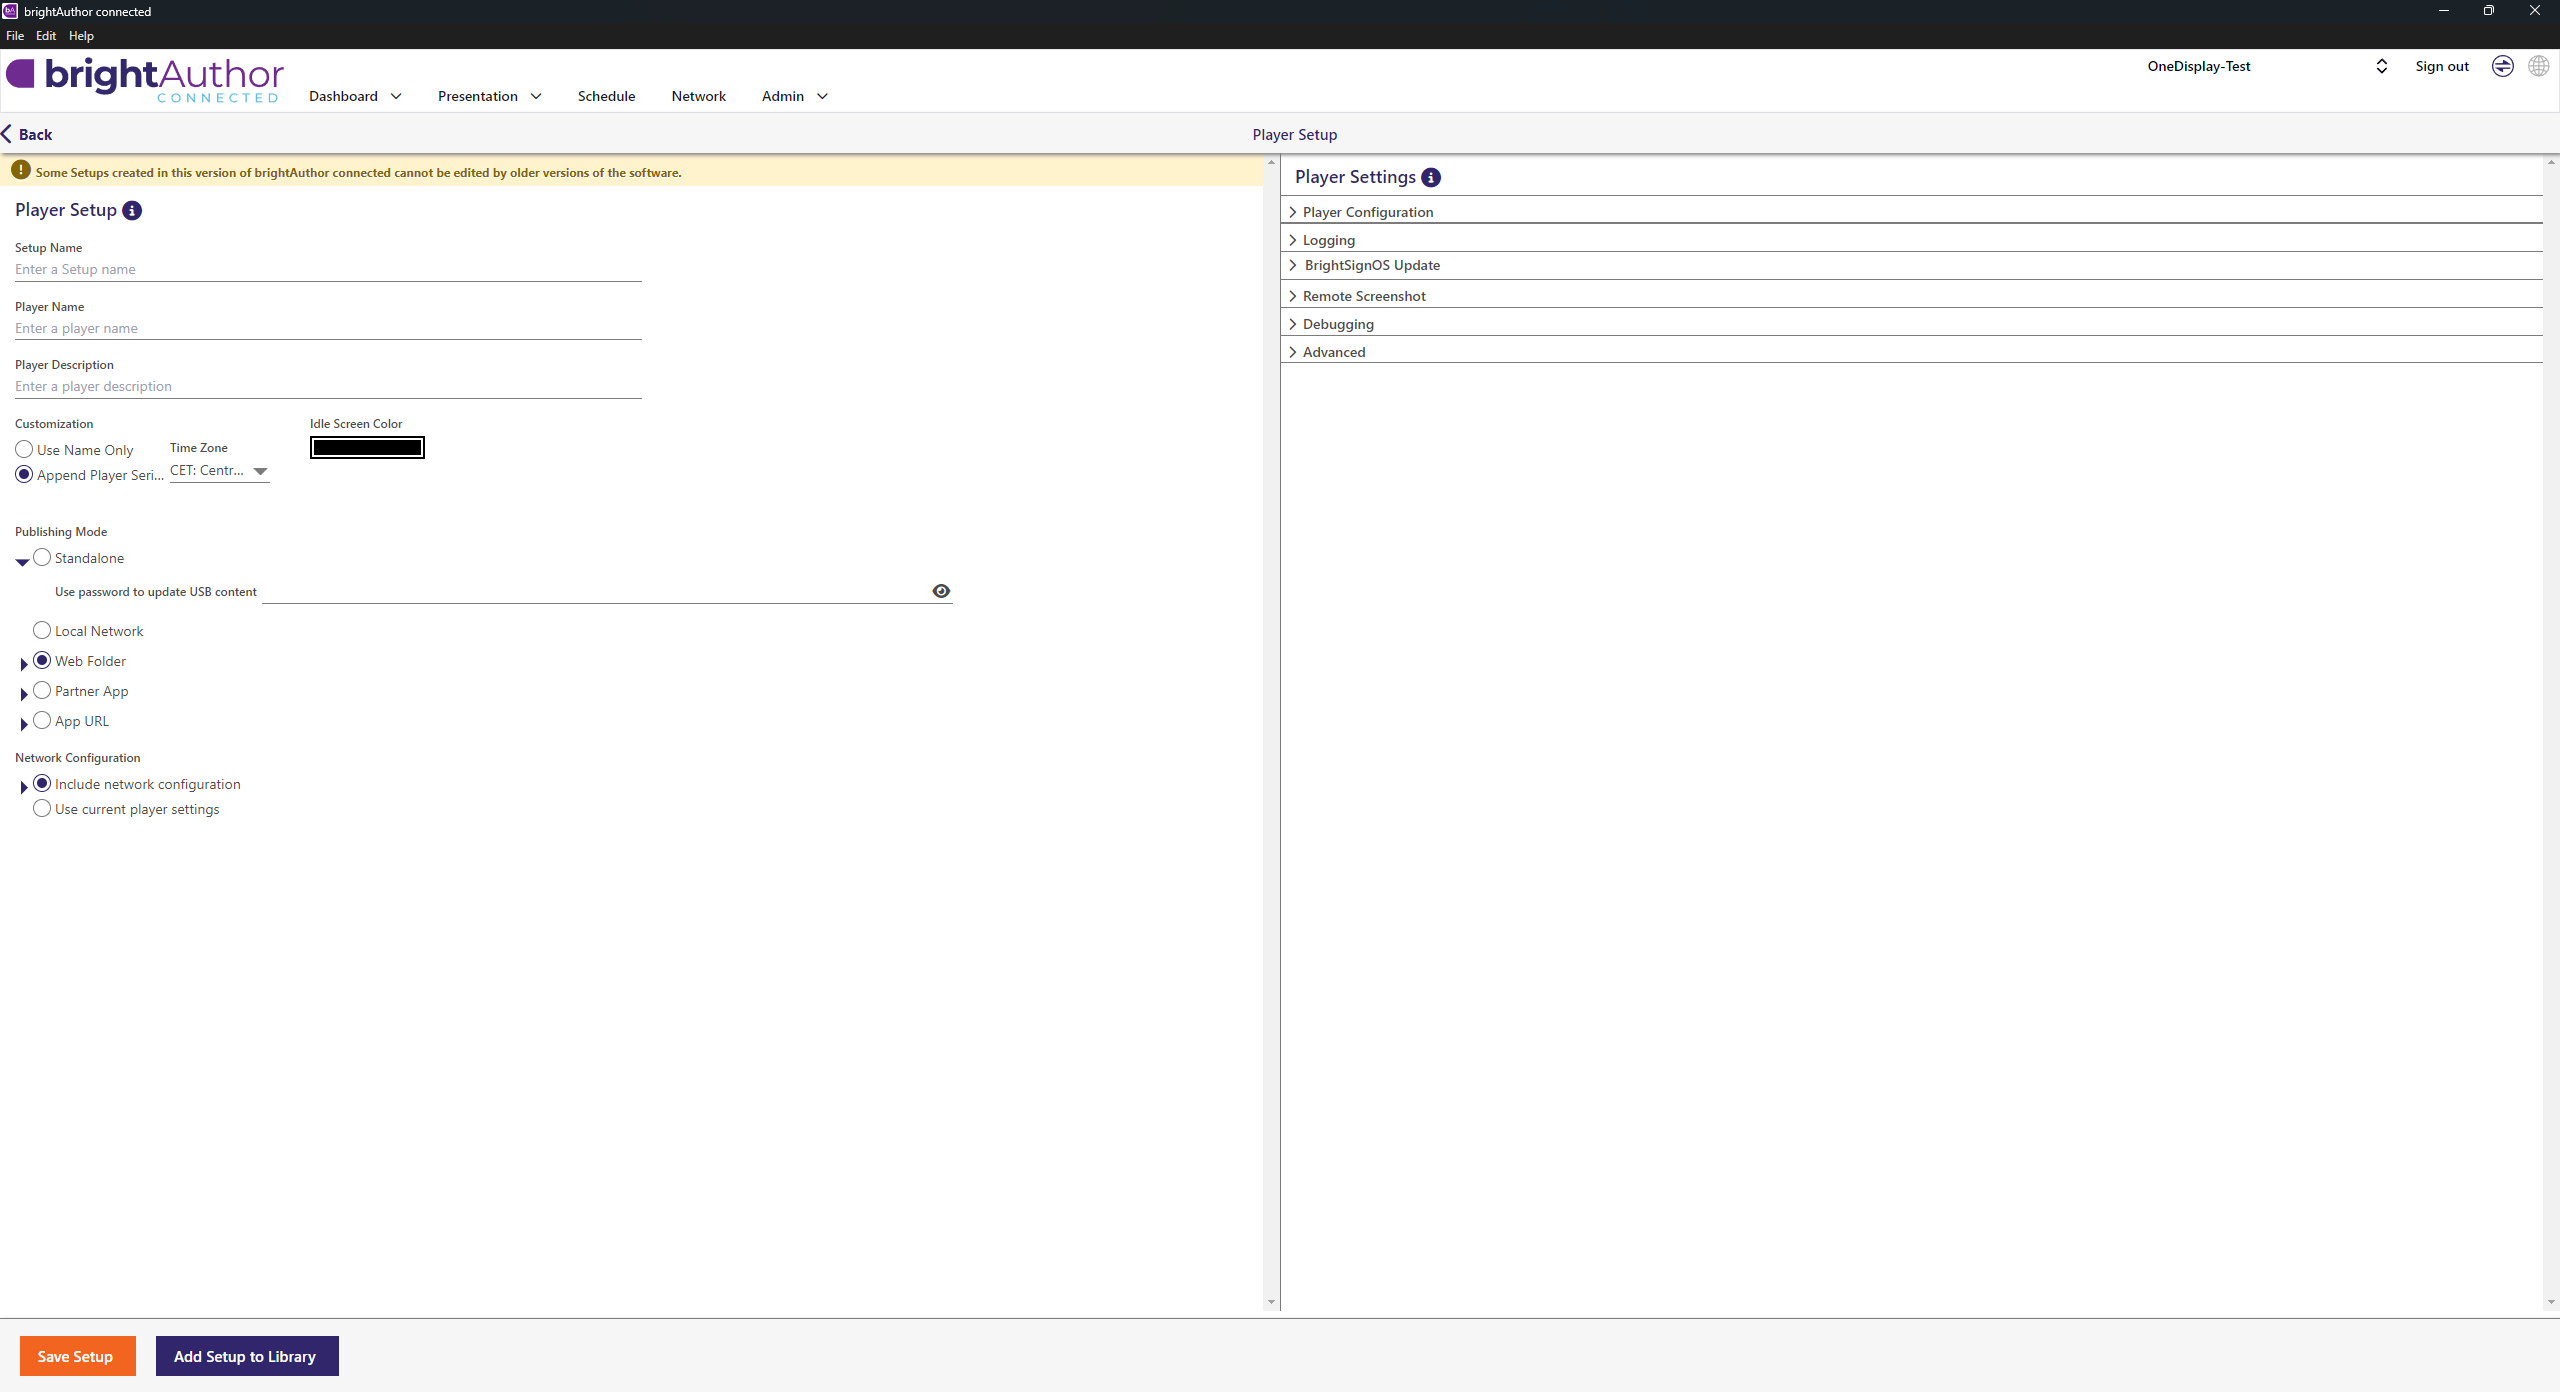
Task: Click the Player Setup info icon
Action: pyautogui.click(x=132, y=210)
